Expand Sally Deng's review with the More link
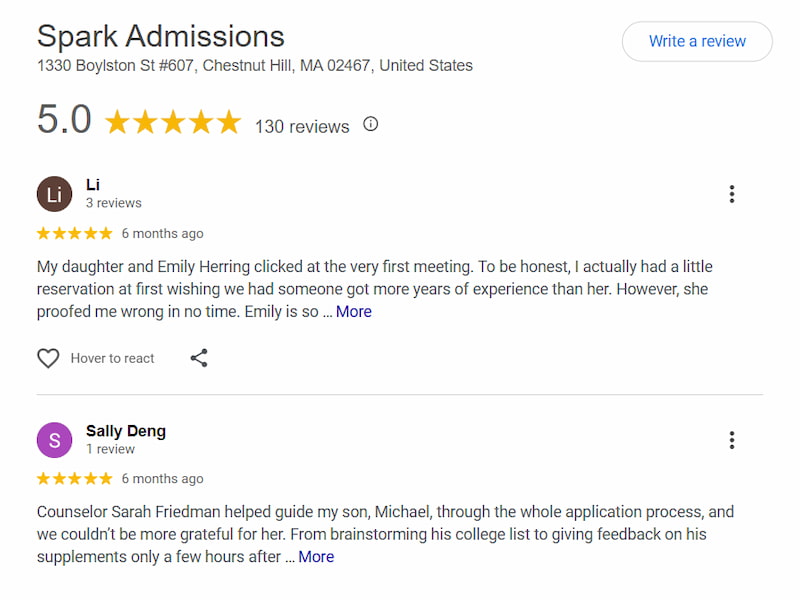800x600 pixels. [316, 556]
